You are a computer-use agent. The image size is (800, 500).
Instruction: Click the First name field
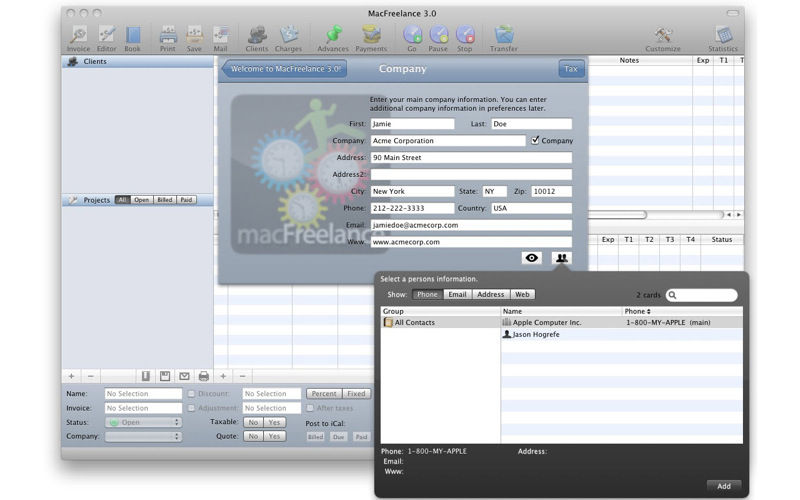pyautogui.click(x=412, y=123)
